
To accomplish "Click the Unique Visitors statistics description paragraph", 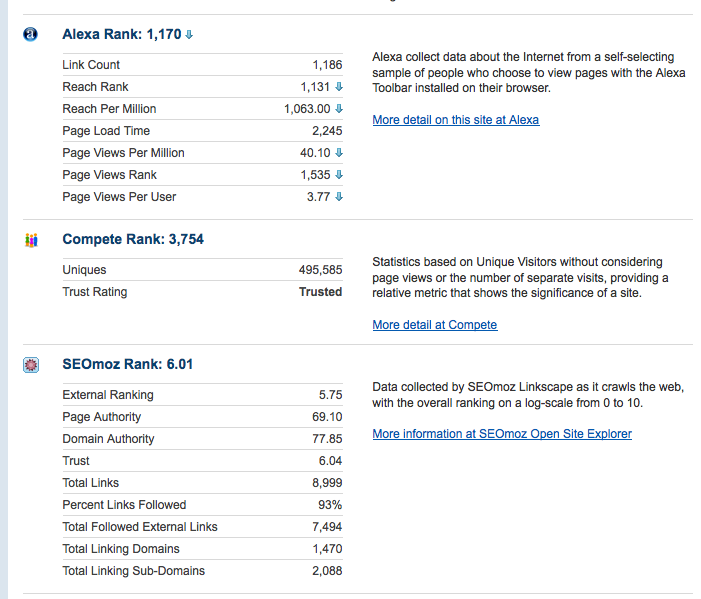I will pyautogui.click(x=520, y=277).
